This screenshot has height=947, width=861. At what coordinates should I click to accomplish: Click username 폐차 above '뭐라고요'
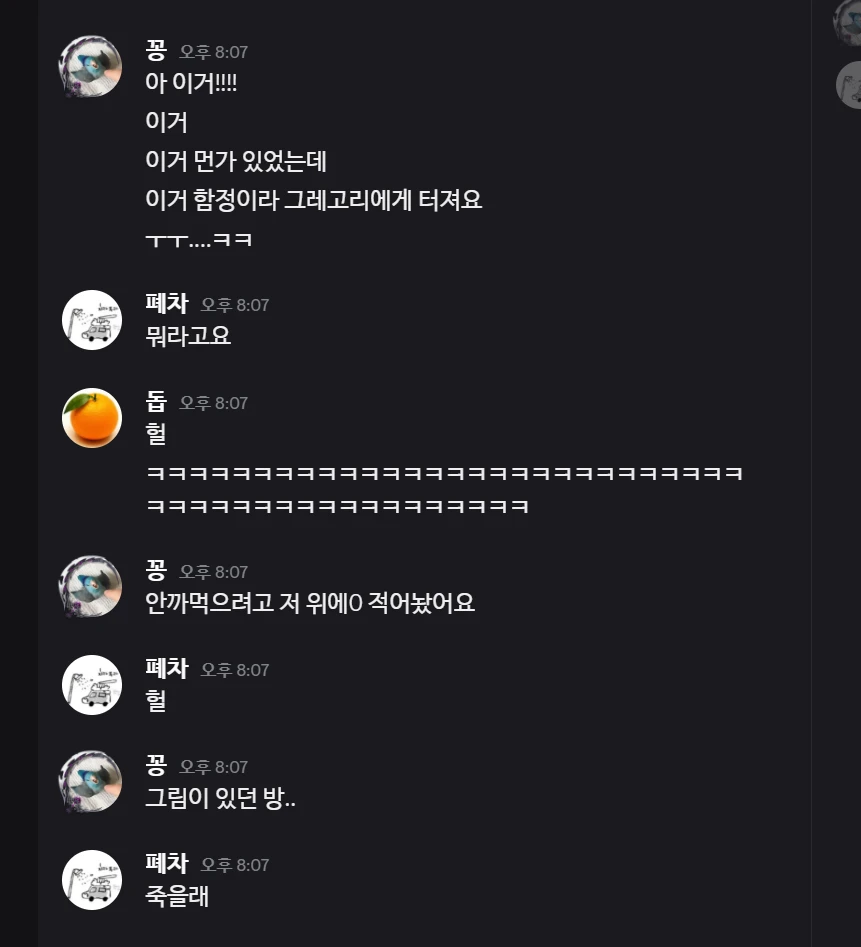coord(166,304)
